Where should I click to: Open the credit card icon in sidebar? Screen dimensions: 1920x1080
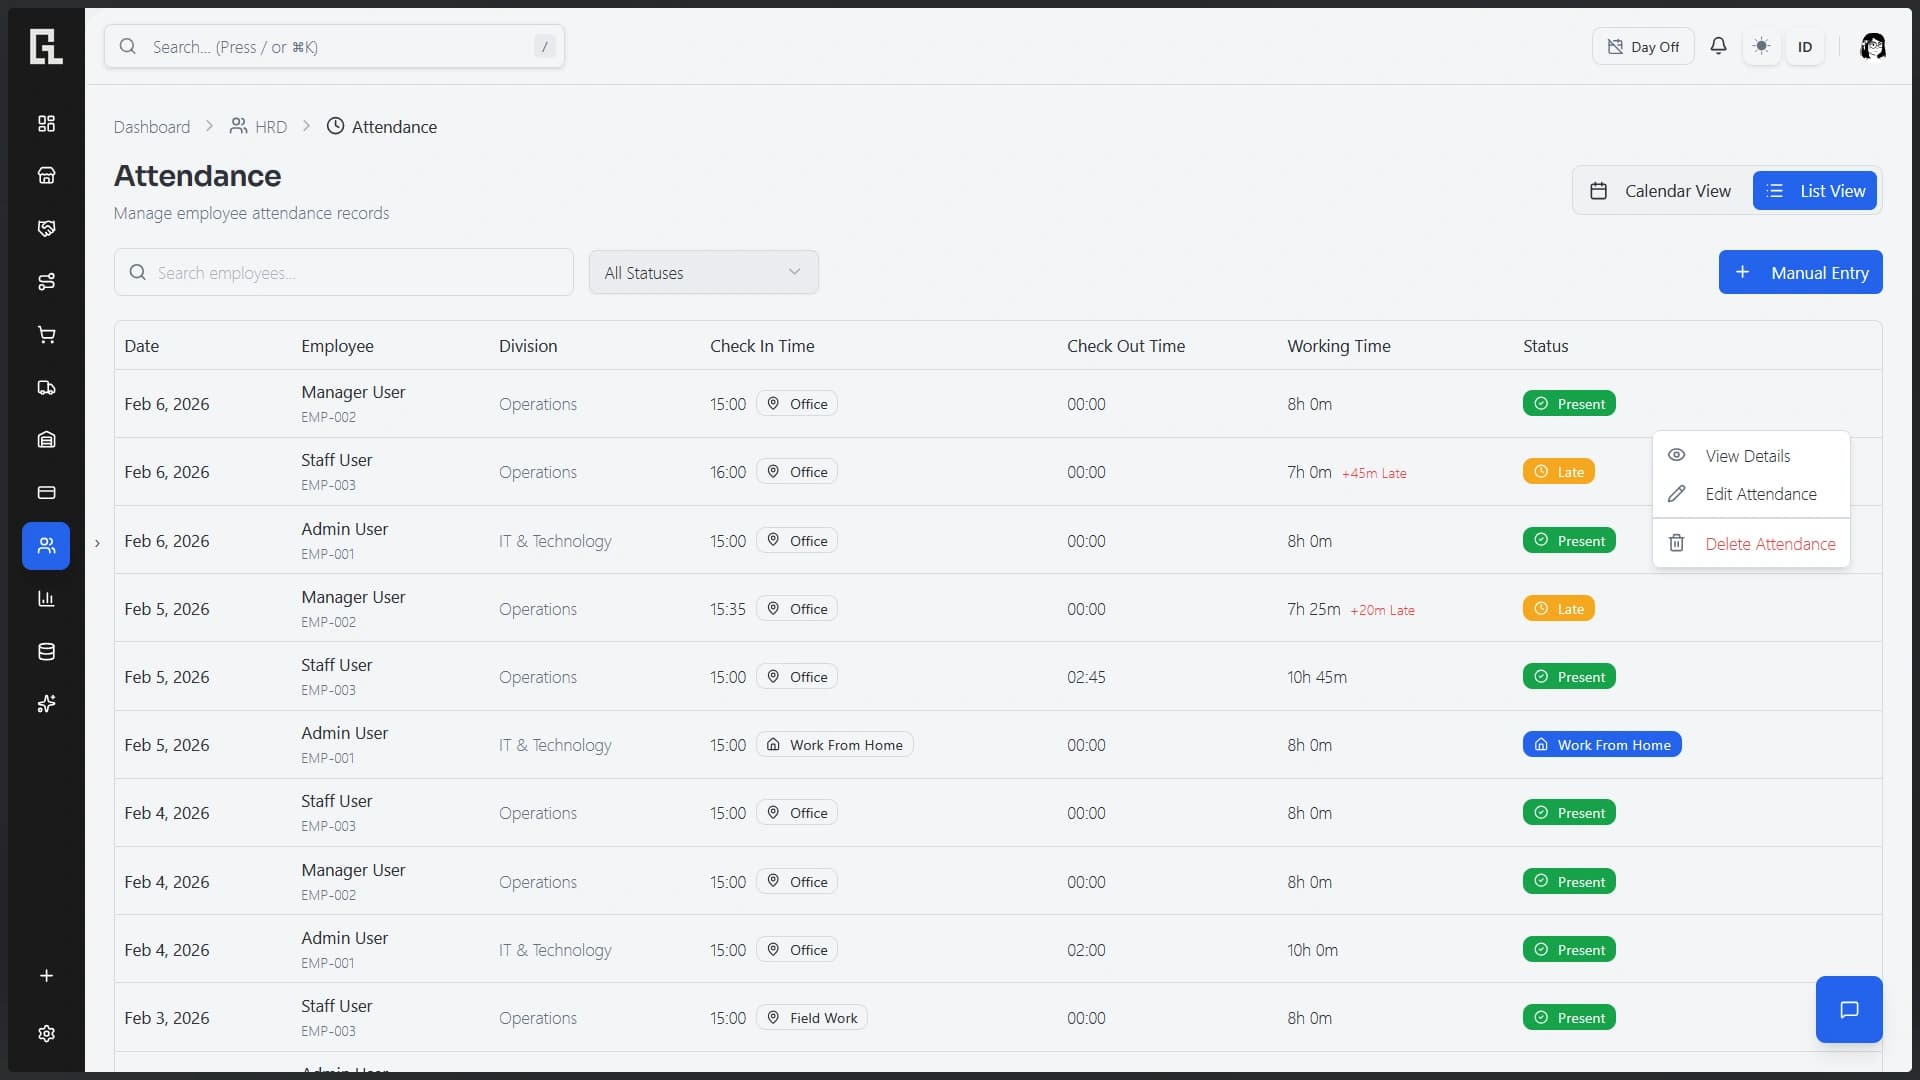pyautogui.click(x=46, y=493)
